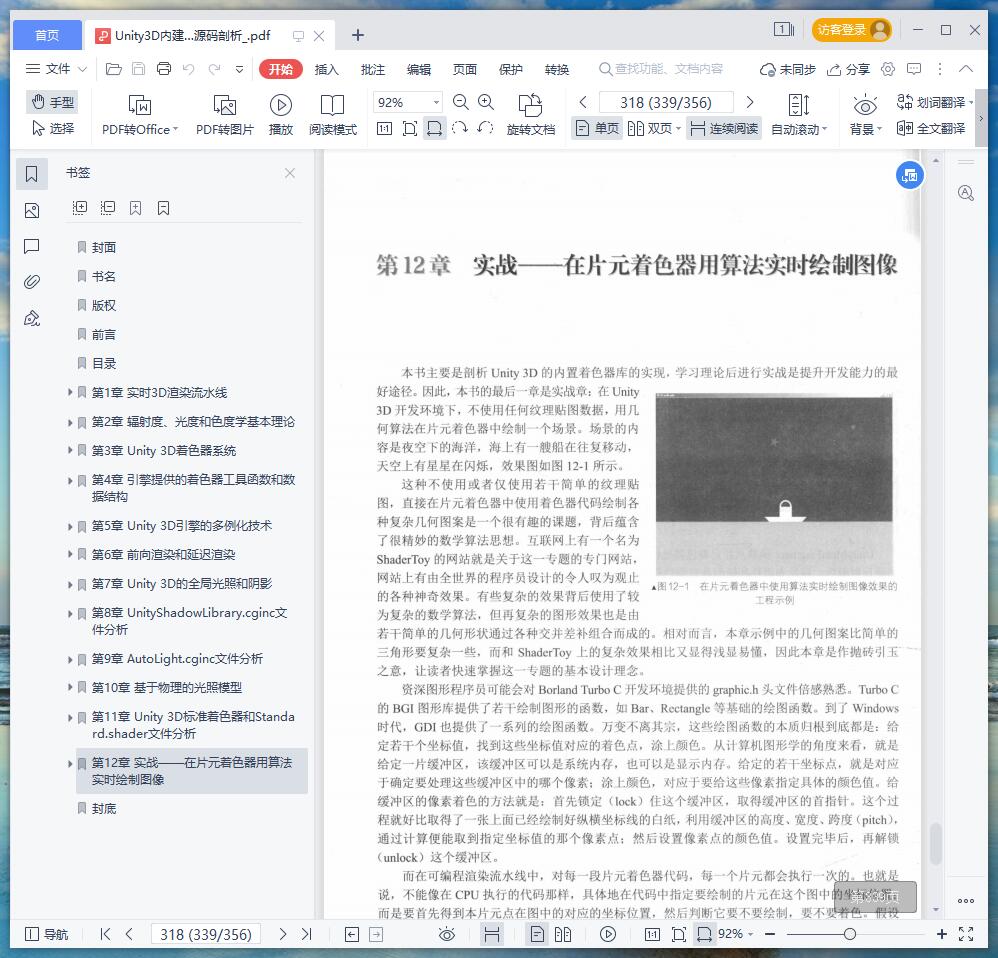Image resolution: width=998 pixels, height=958 pixels.
Task: Collapse all bookmarks icon in bookmark panel
Action: coord(108,208)
